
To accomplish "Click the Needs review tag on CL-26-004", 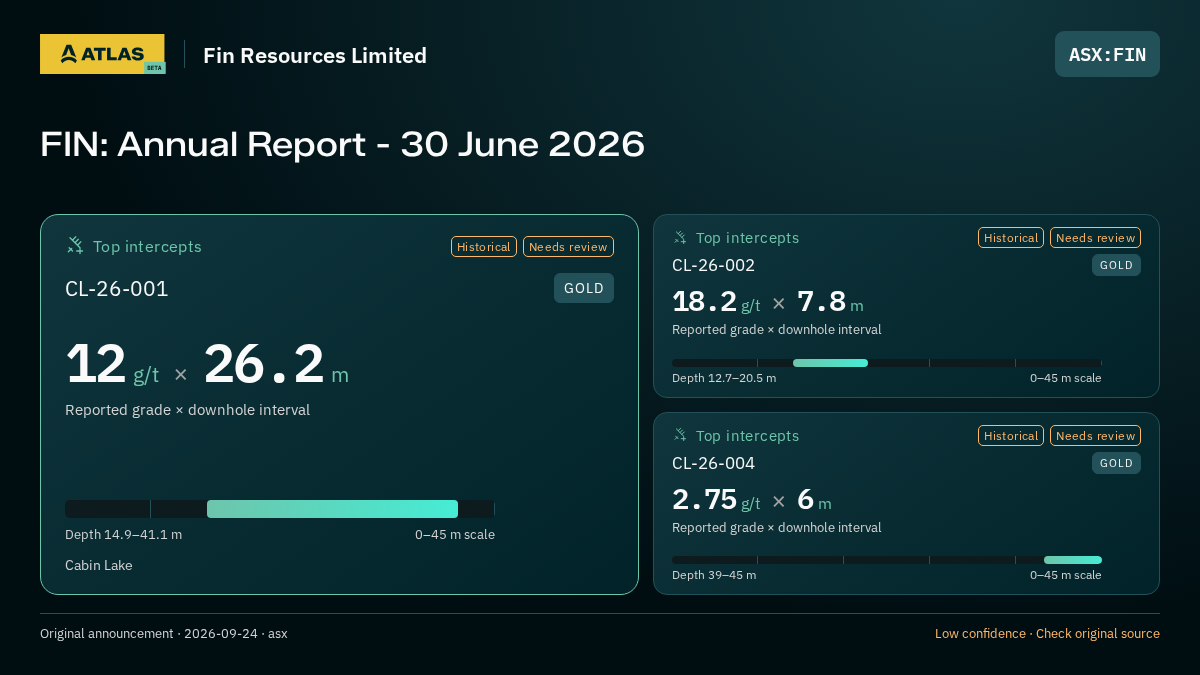I will [x=1095, y=436].
